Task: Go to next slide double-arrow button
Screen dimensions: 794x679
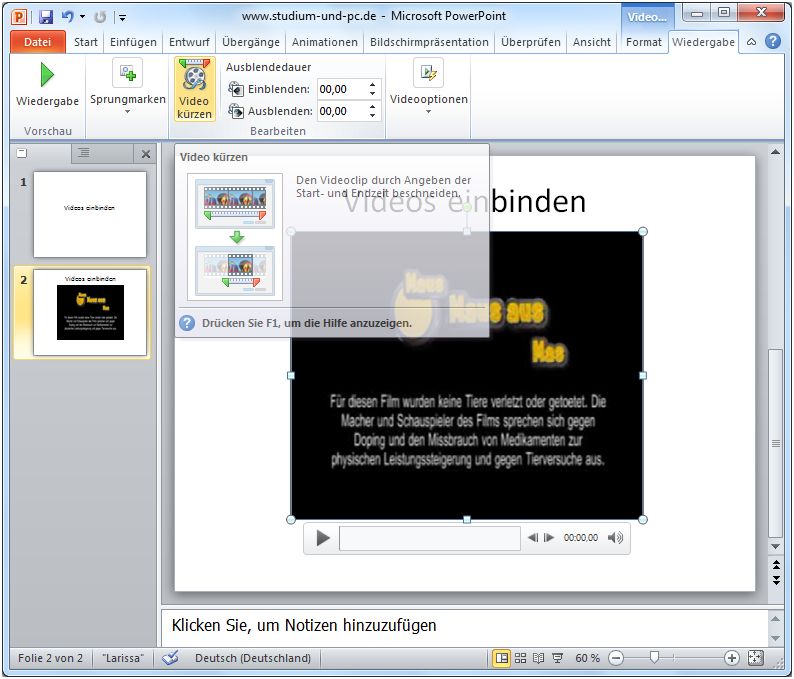Action: pos(776,580)
